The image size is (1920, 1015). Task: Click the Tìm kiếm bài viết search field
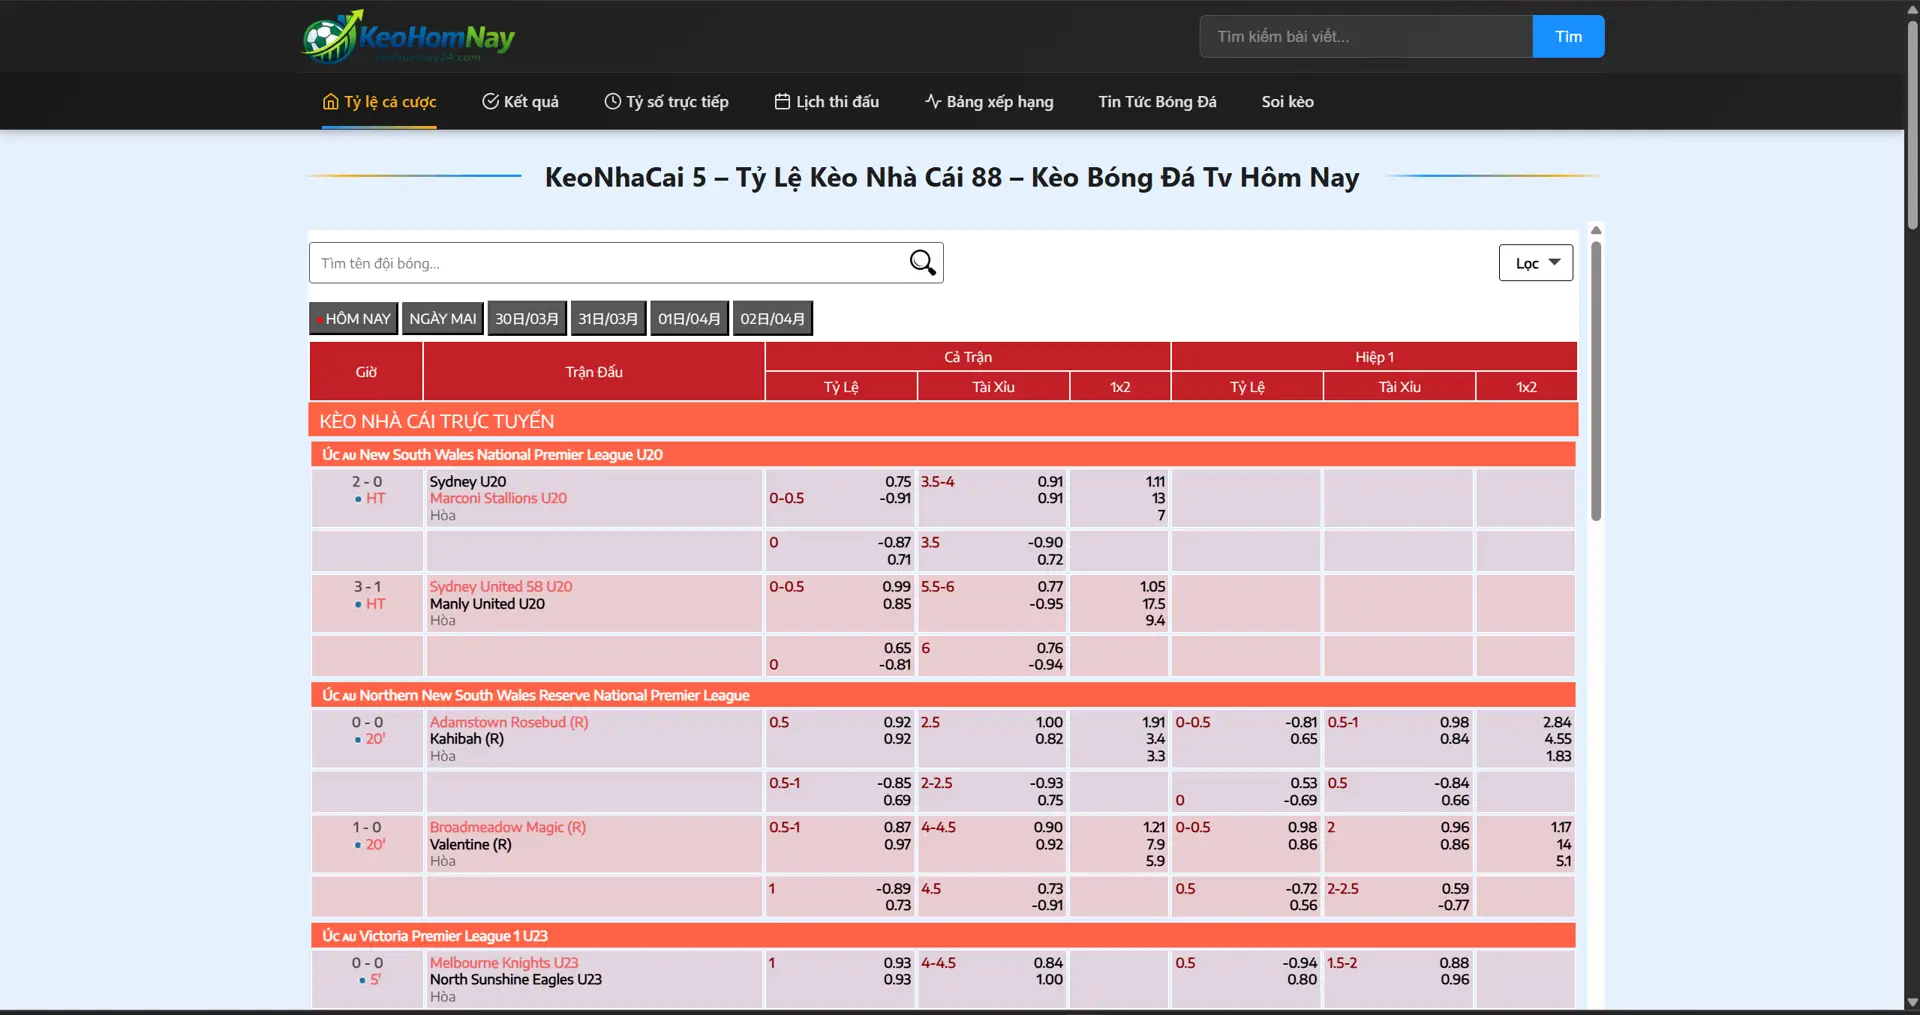[x=1365, y=37]
